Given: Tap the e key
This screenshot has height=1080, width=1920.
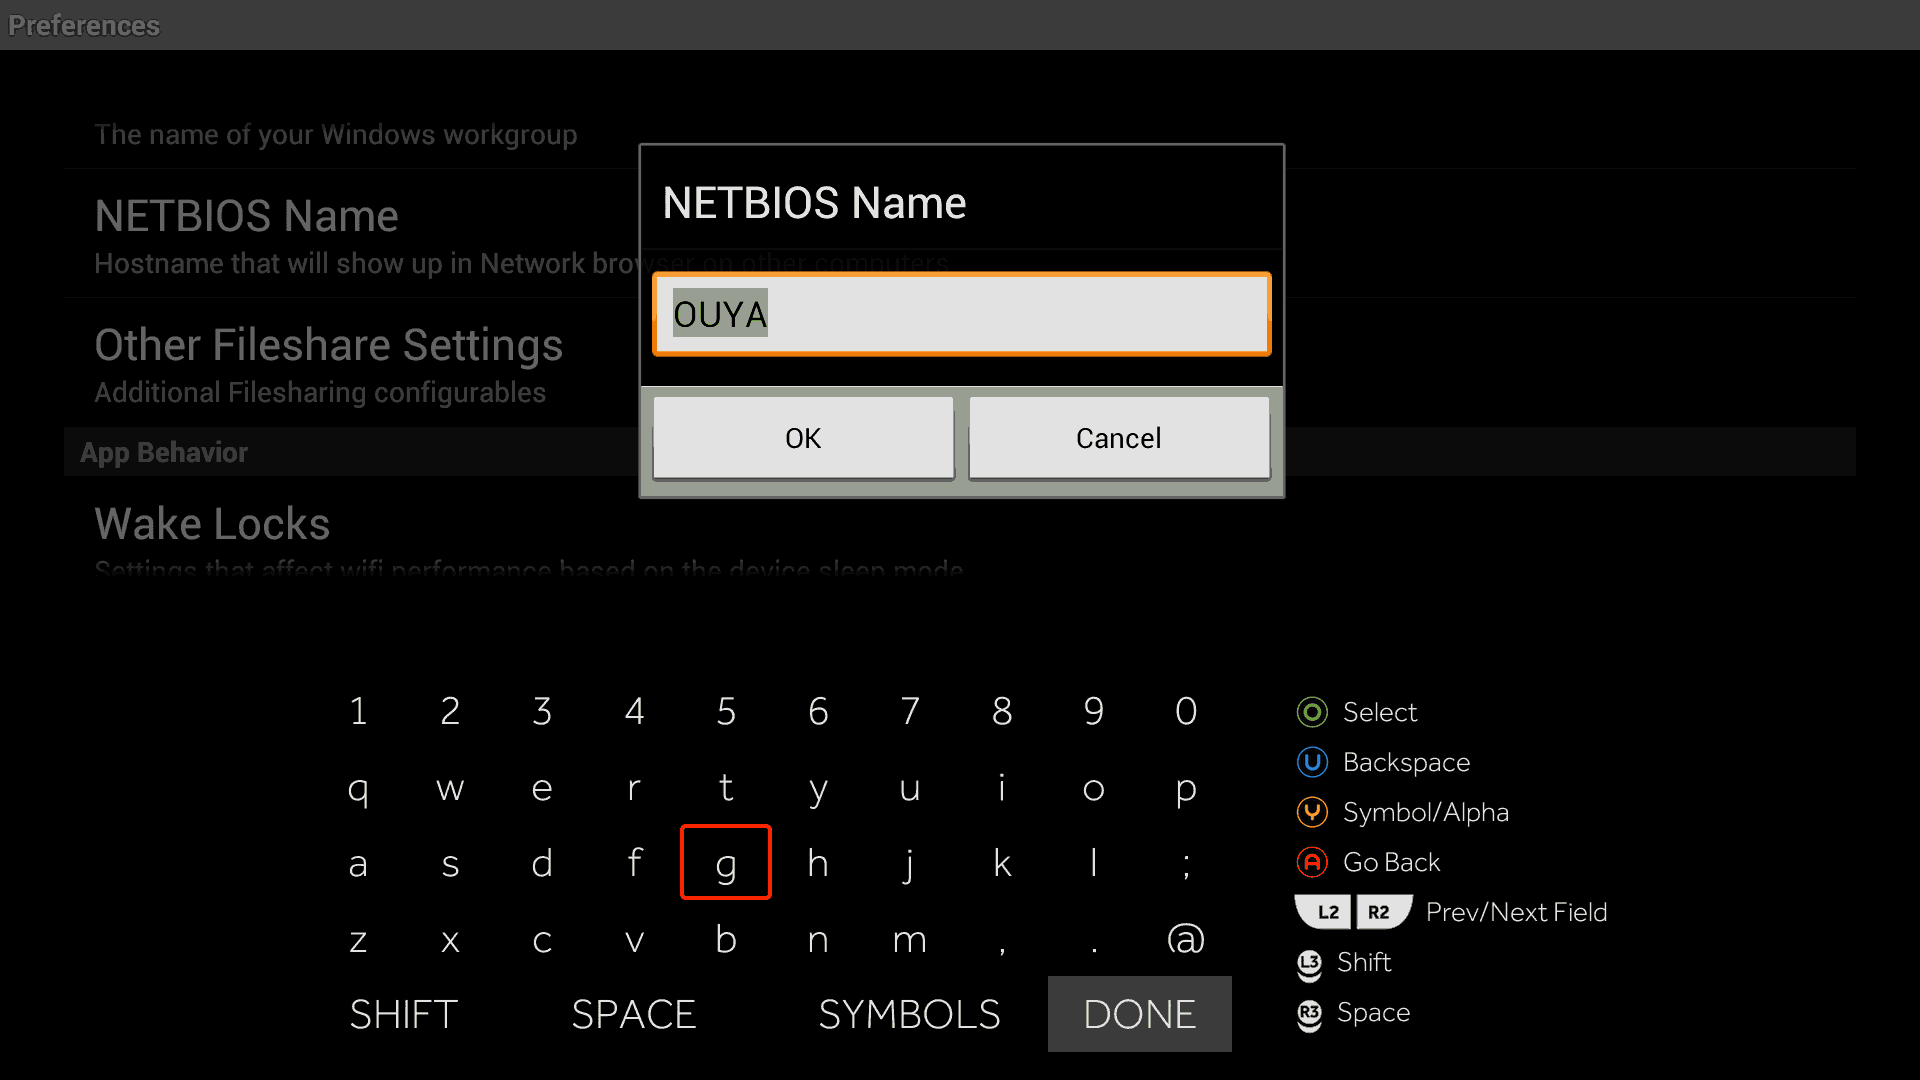Looking at the screenshot, I should (542, 788).
